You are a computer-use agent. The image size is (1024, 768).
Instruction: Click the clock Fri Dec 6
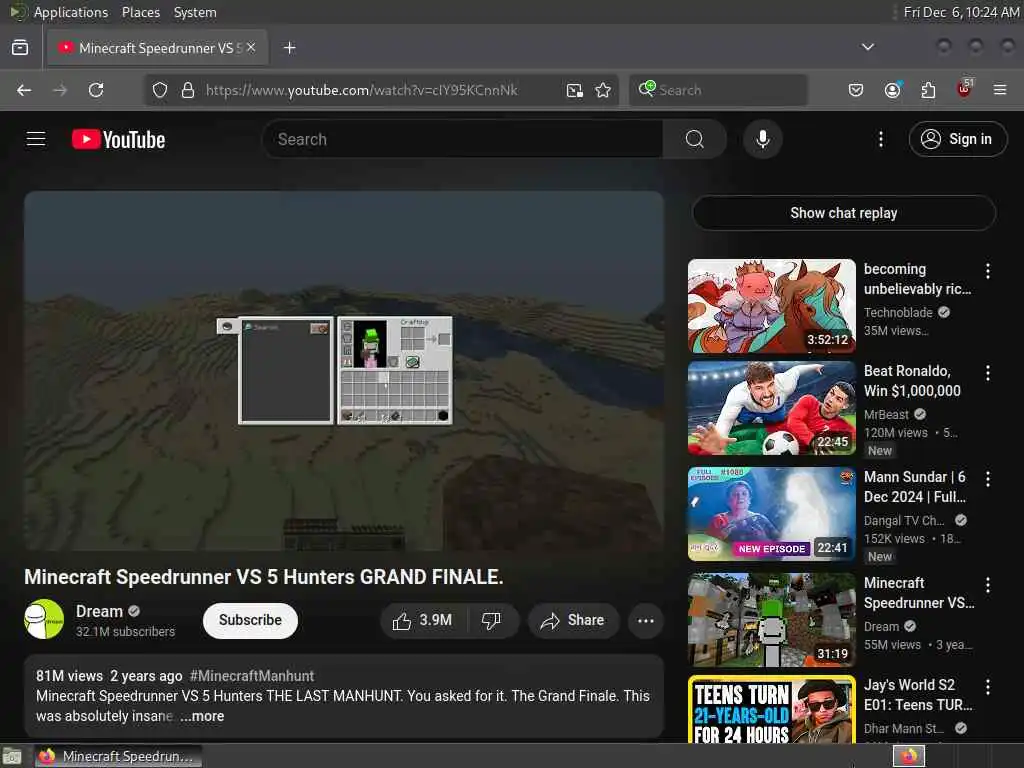[x=961, y=12]
